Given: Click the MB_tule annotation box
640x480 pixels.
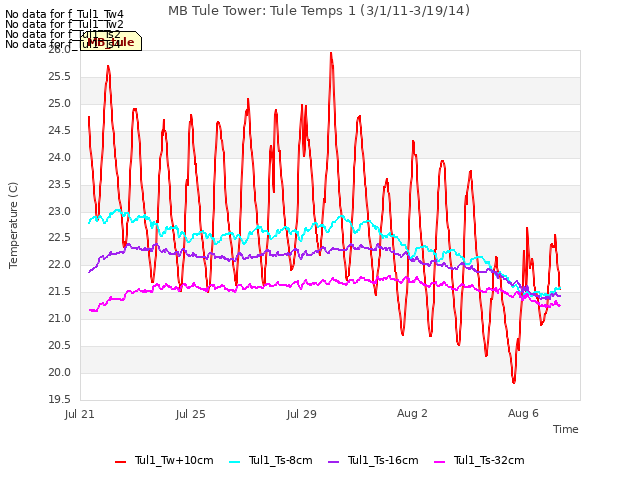Looking at the screenshot, I should pos(111,41).
